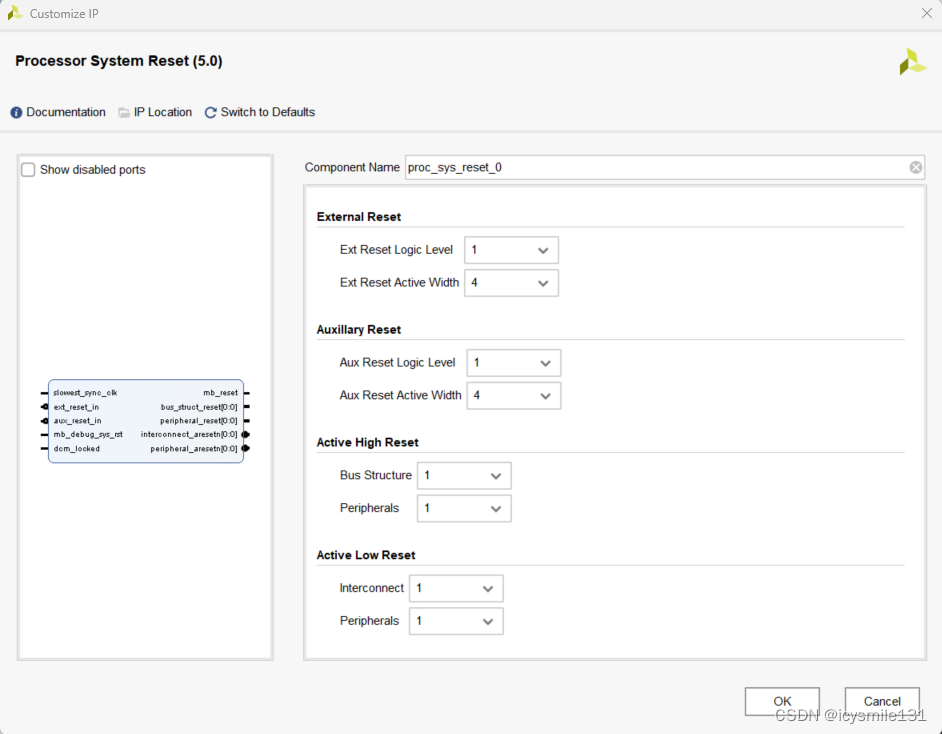Click the Processor System Reset (5.0) title
The height and width of the screenshot is (734, 942).
119,61
